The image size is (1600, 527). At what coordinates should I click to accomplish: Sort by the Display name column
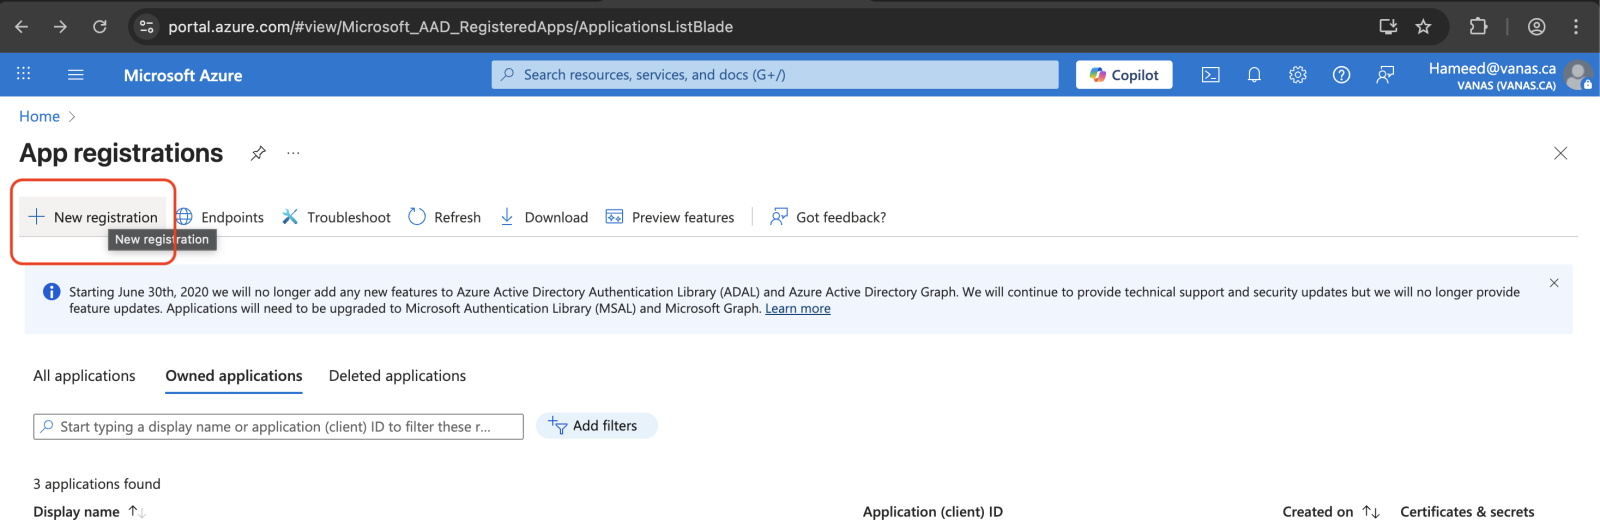tap(90, 512)
